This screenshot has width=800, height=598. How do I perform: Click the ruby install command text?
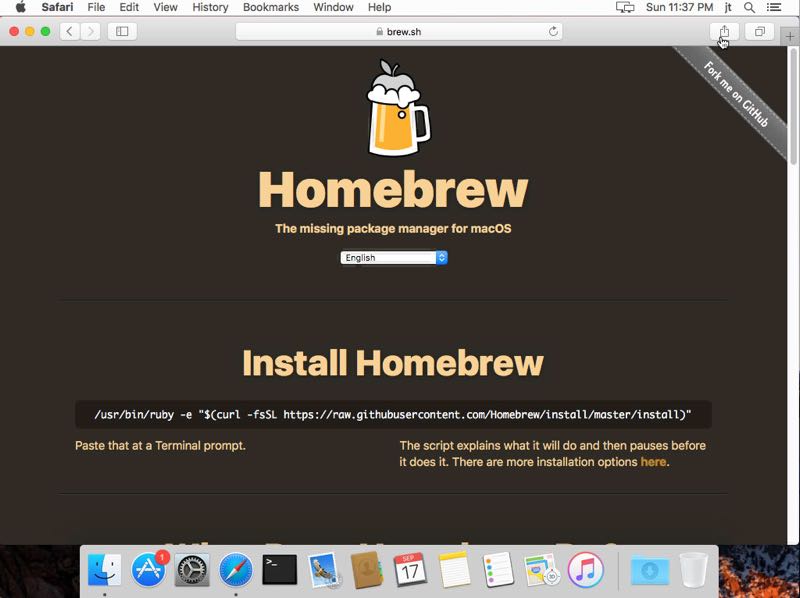click(x=393, y=414)
